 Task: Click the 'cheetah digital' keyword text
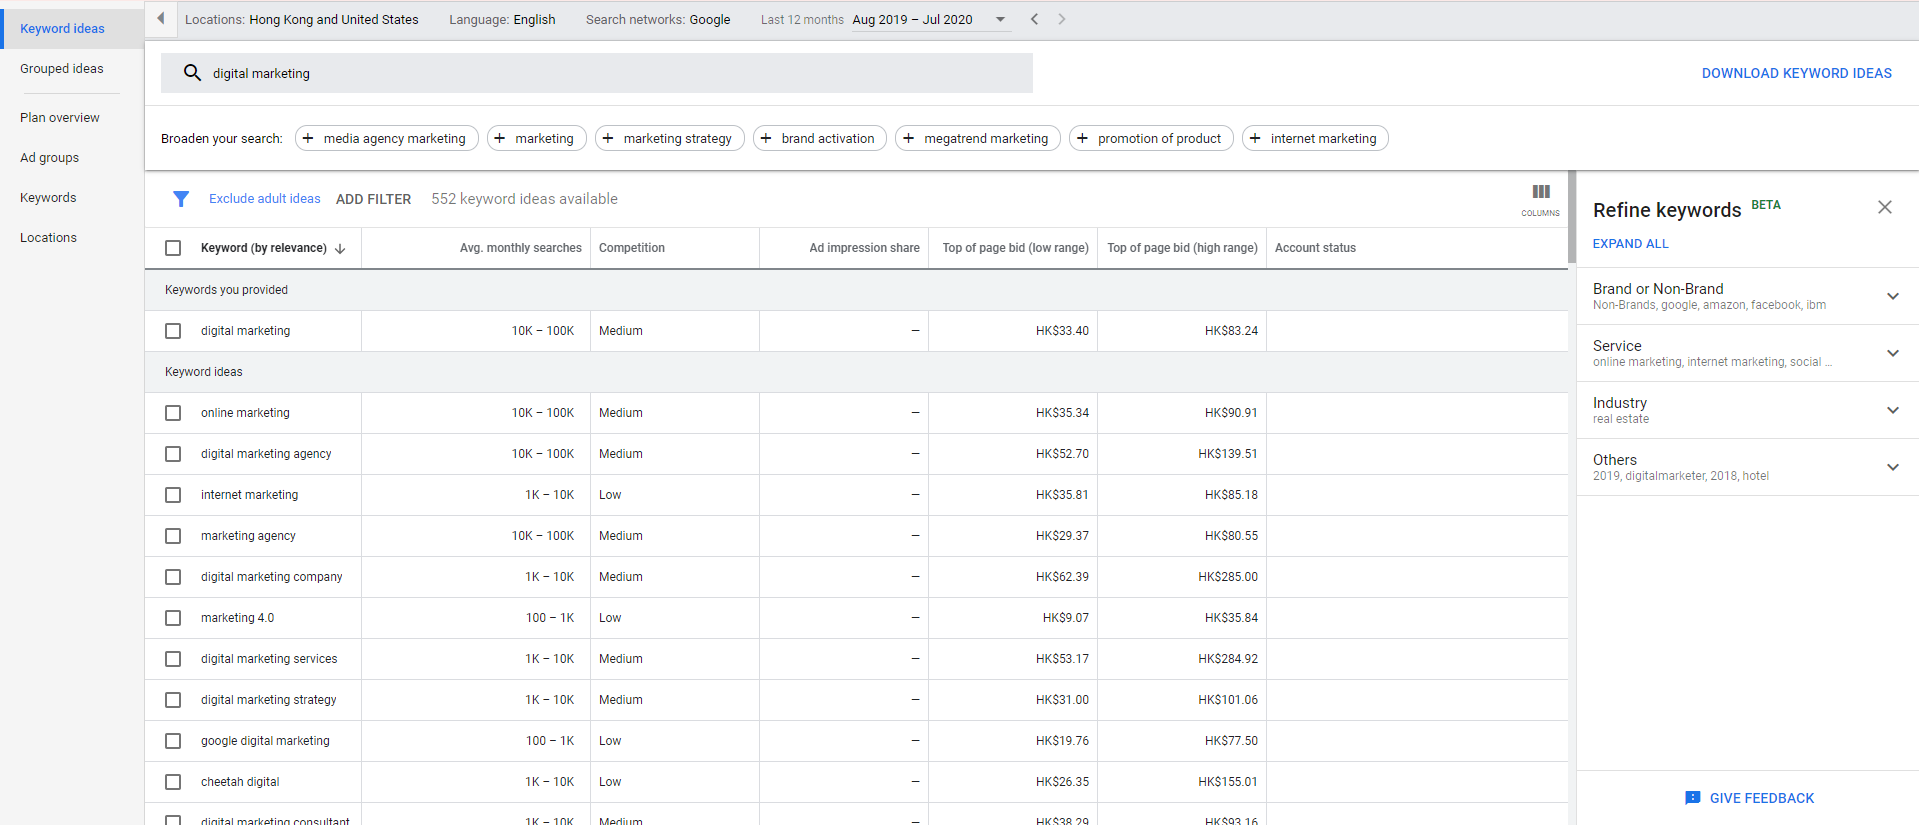(x=240, y=782)
